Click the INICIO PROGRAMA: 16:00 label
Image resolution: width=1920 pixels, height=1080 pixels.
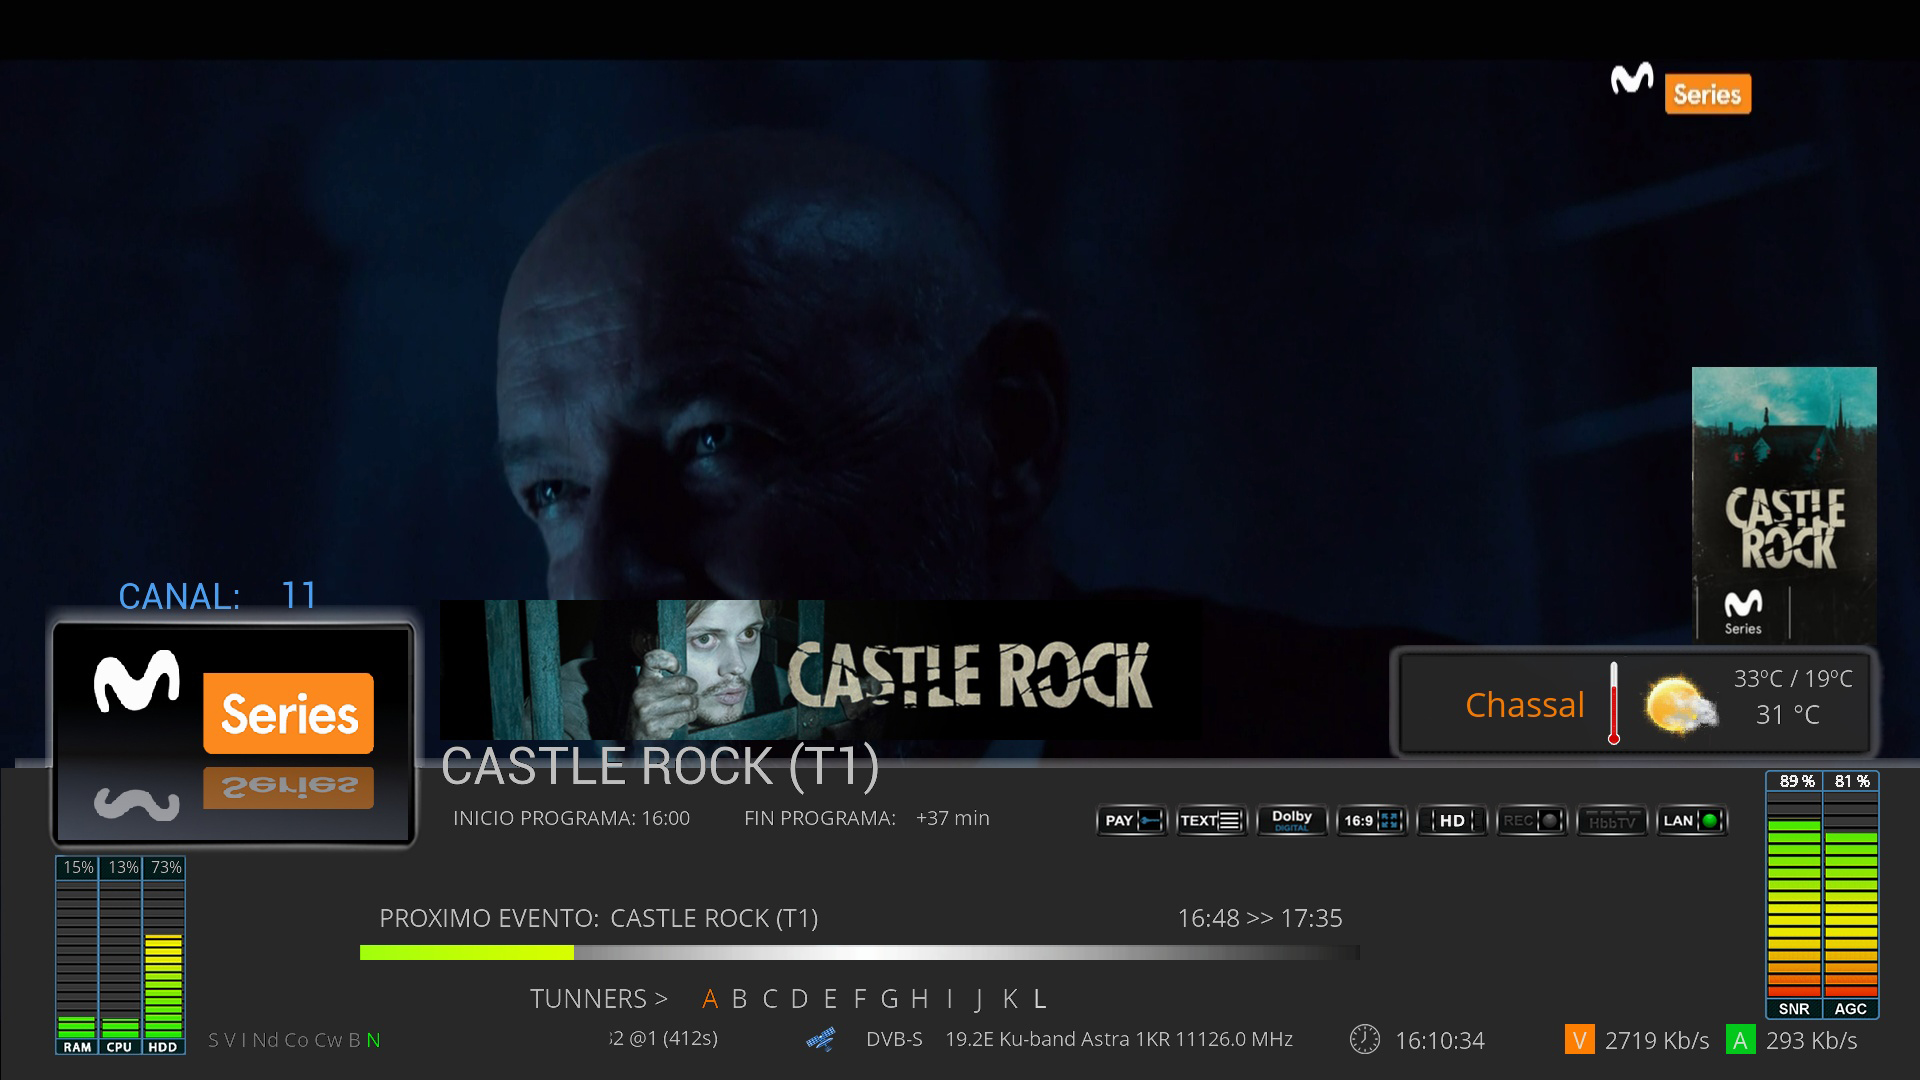tap(571, 818)
